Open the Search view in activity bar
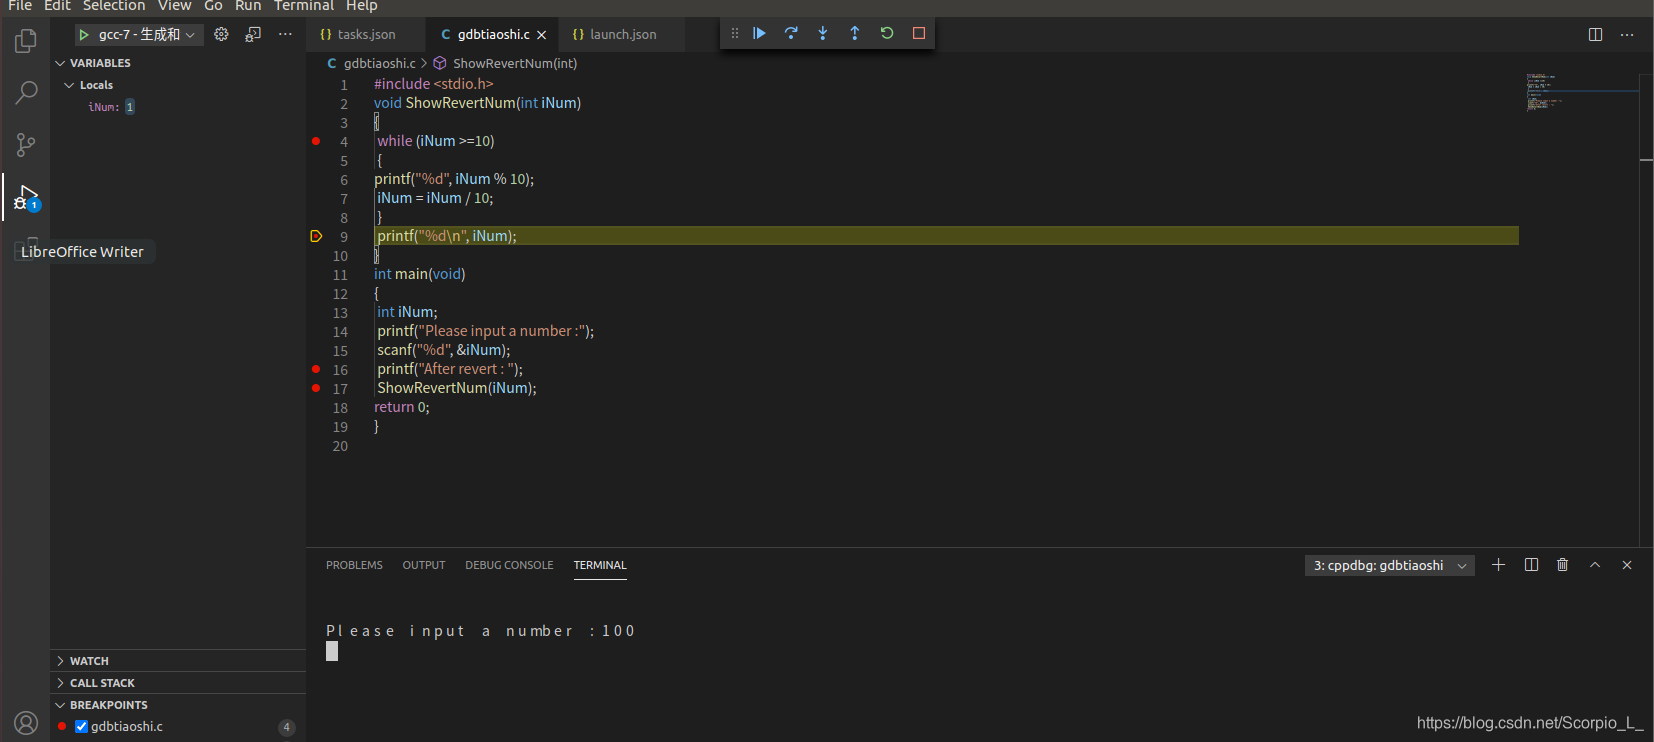This screenshot has height=742, width=1654. (x=26, y=93)
